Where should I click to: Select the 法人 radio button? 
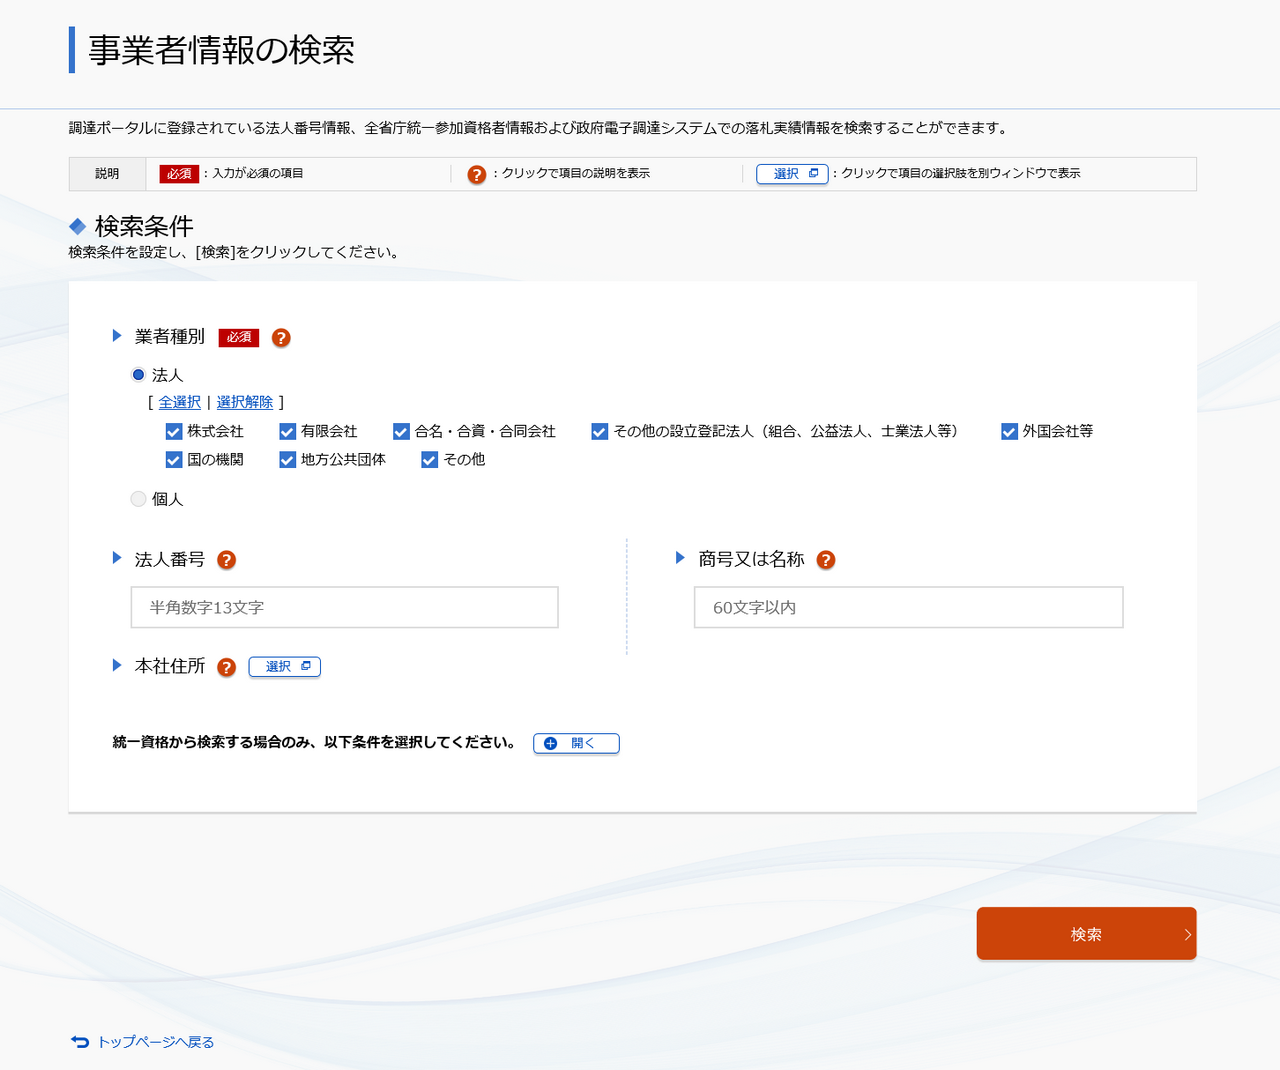coord(139,375)
